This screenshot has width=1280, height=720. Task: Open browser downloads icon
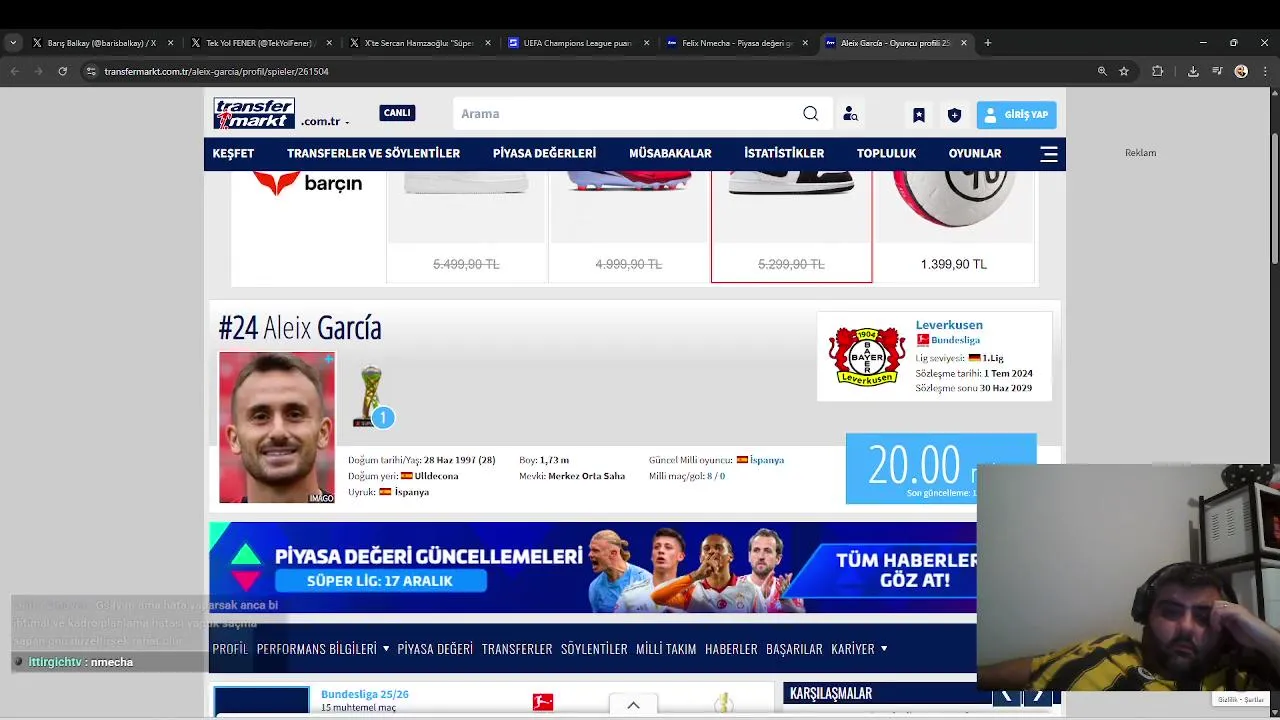click(x=1193, y=71)
